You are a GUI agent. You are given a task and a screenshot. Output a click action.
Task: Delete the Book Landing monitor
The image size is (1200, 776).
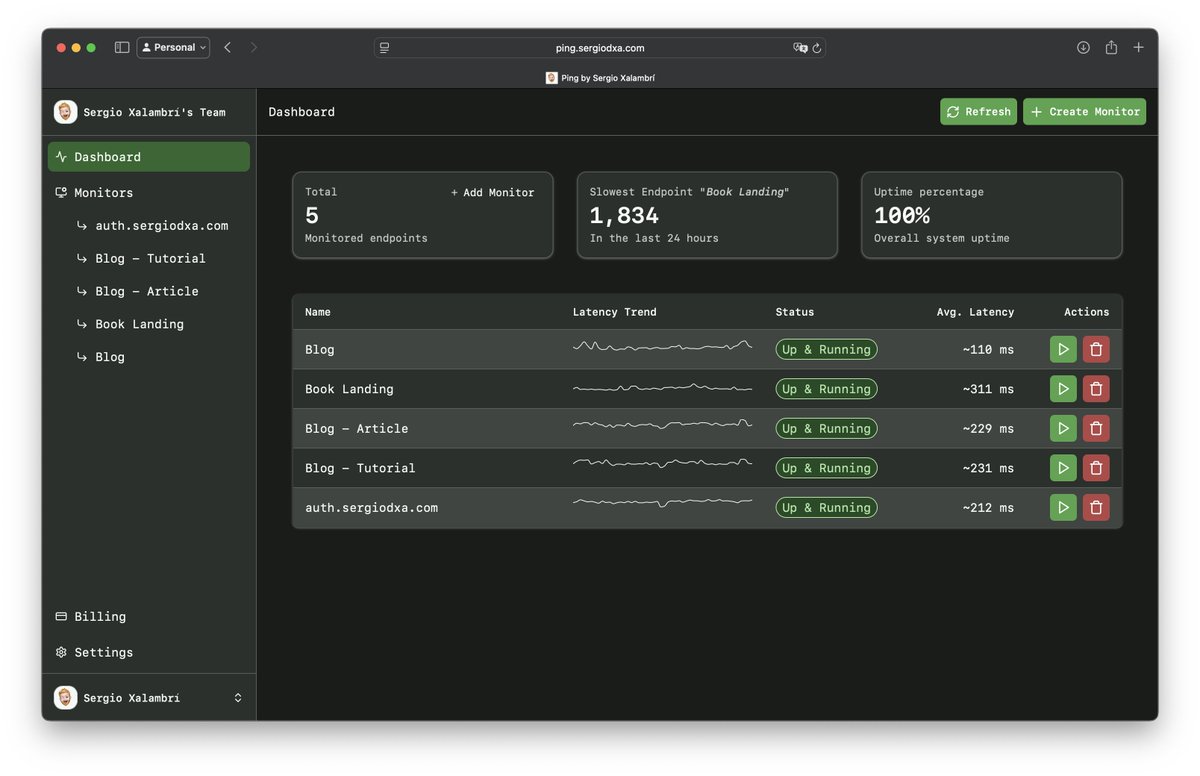click(1096, 389)
